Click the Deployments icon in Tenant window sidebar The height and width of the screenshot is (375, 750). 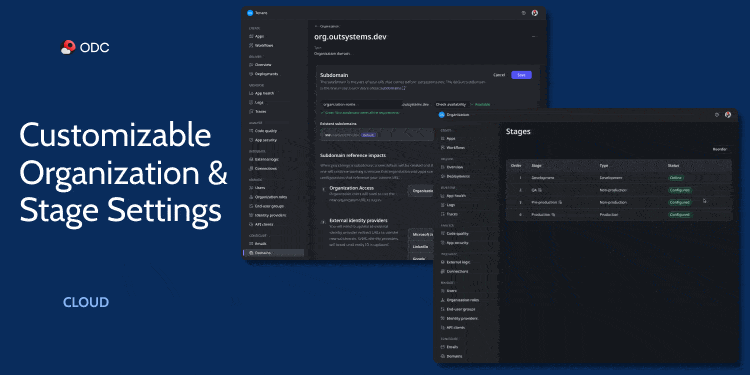click(251, 74)
